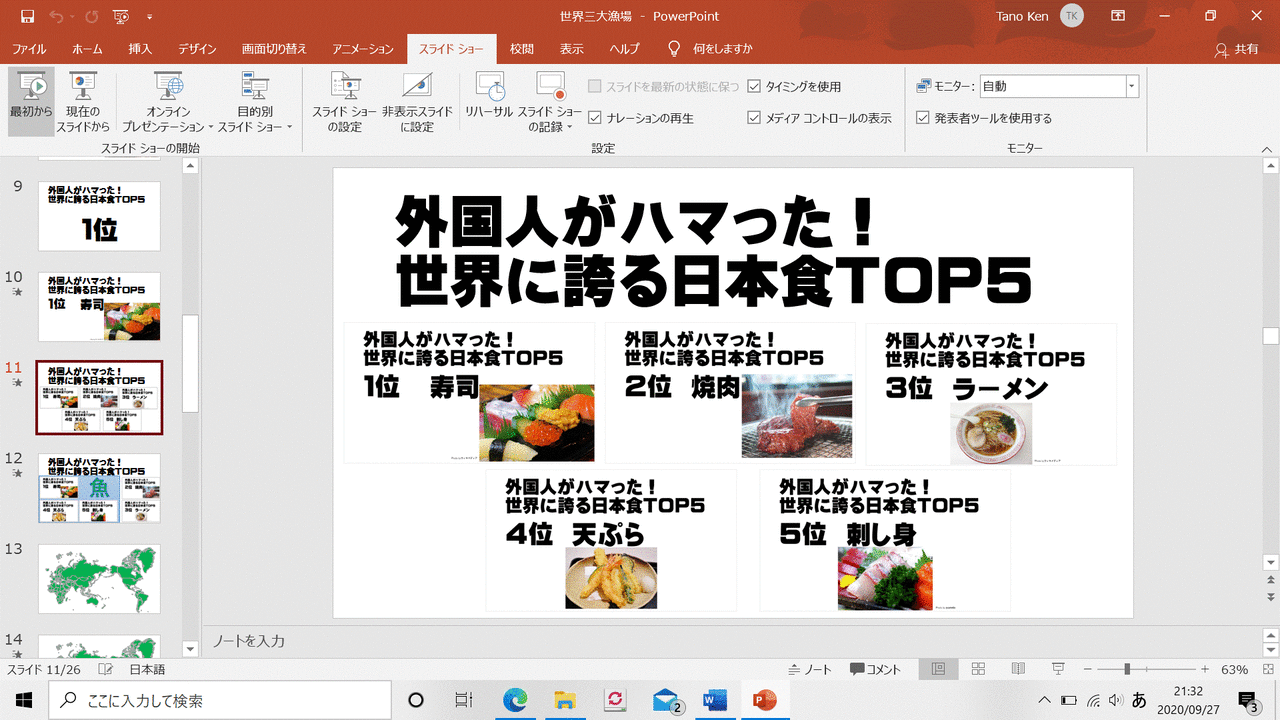Enable 発表者ツールを使用する option
Screen dimensions: 1280x720
point(924,117)
